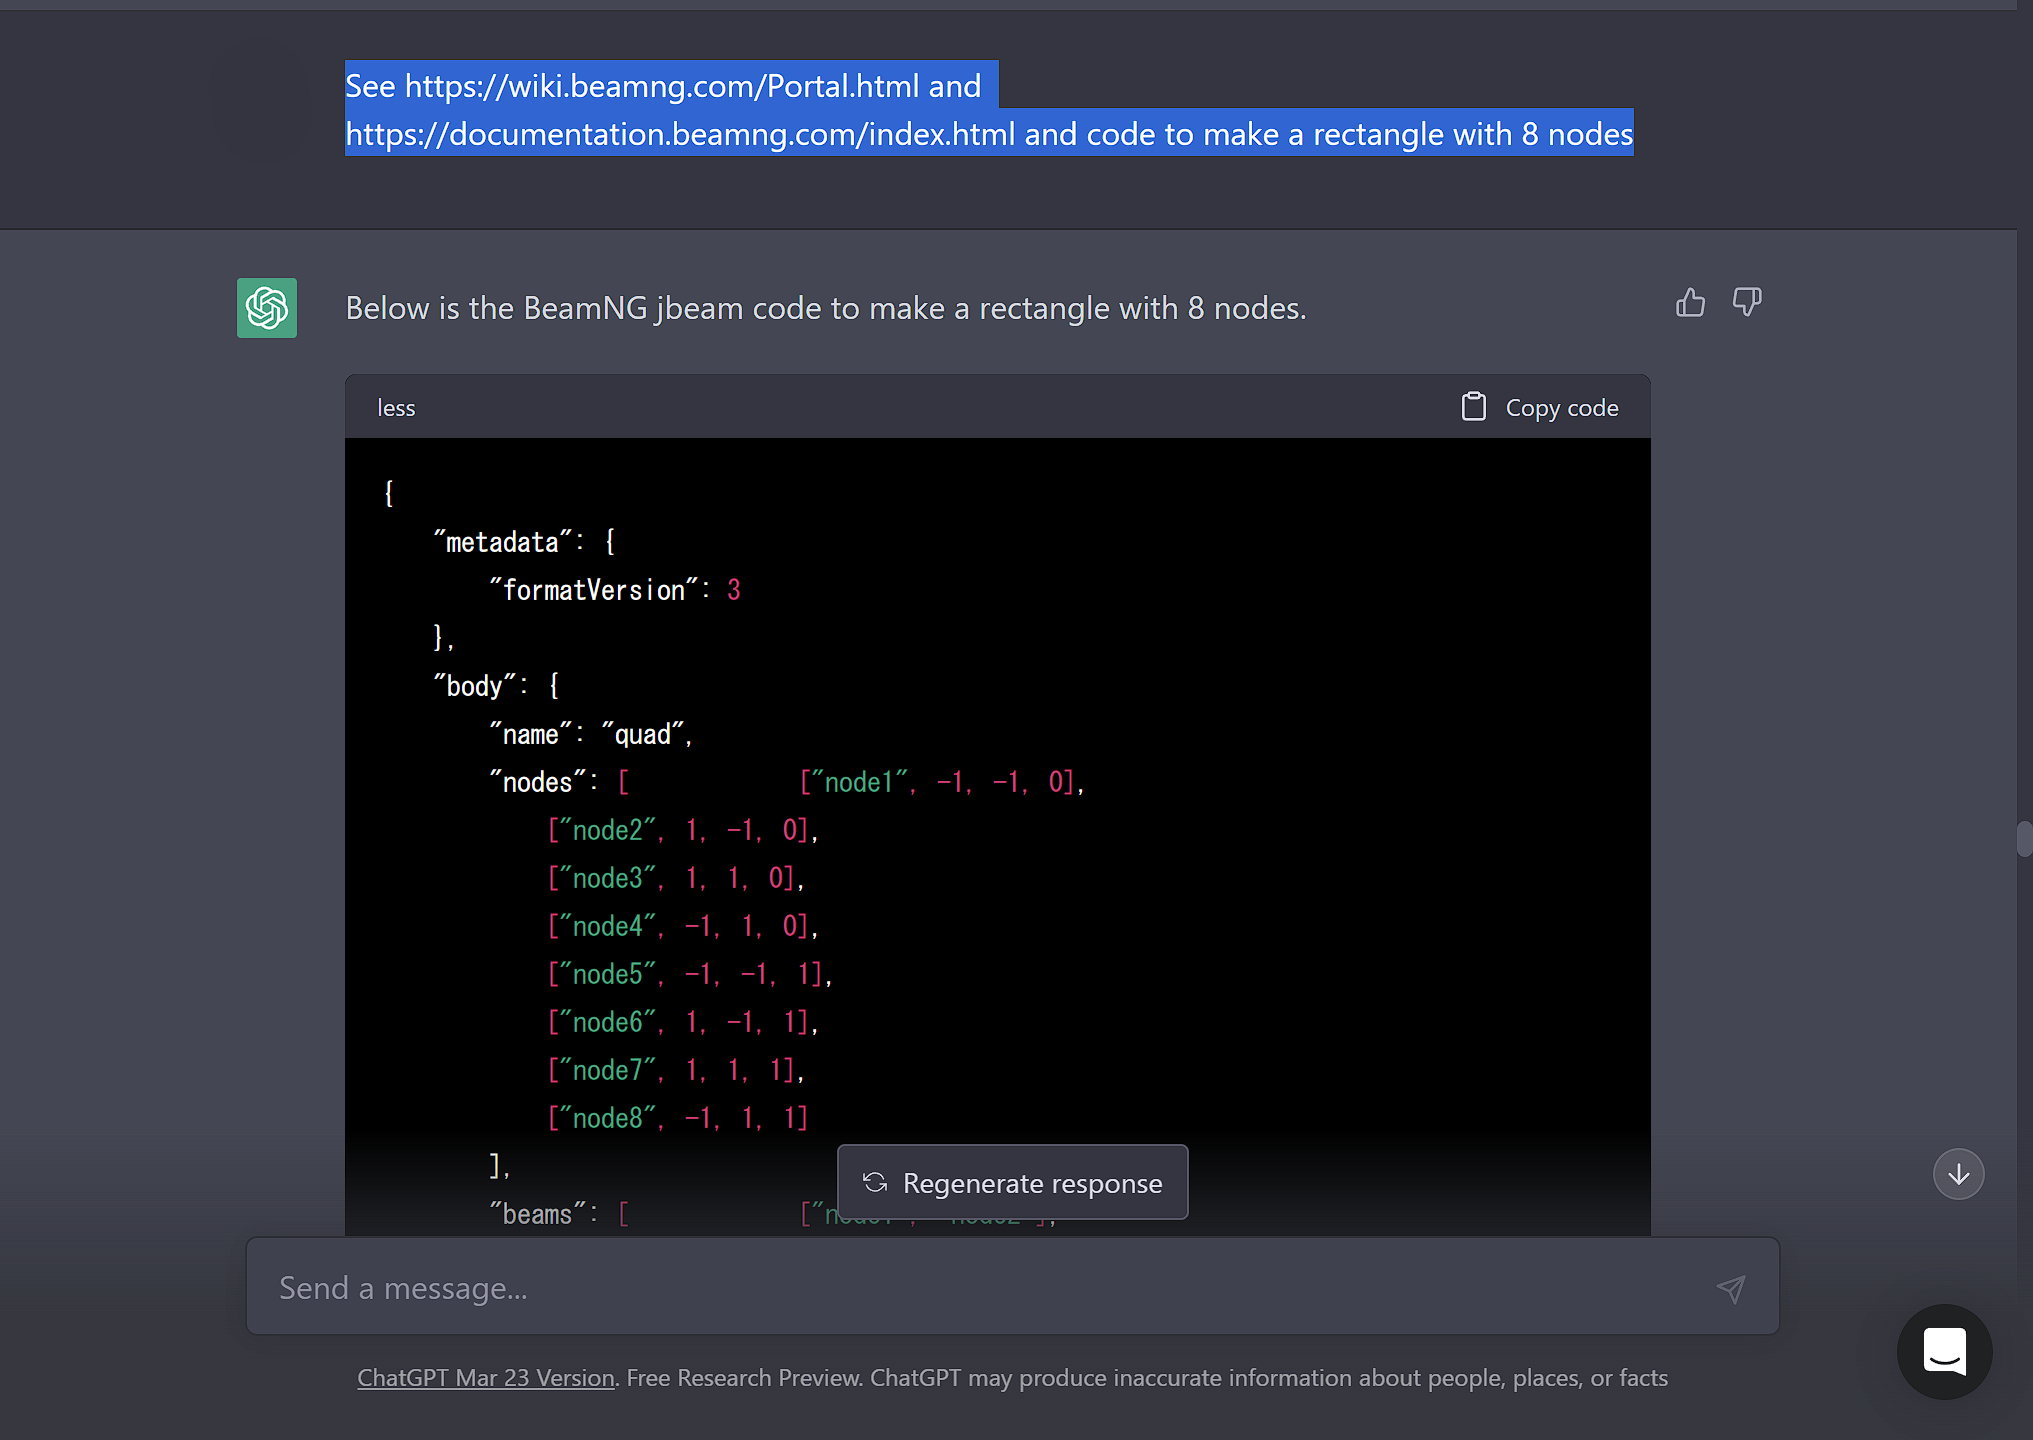Click the "node5" row in code
Screen dimensions: 2033x1440
[x=690, y=974]
